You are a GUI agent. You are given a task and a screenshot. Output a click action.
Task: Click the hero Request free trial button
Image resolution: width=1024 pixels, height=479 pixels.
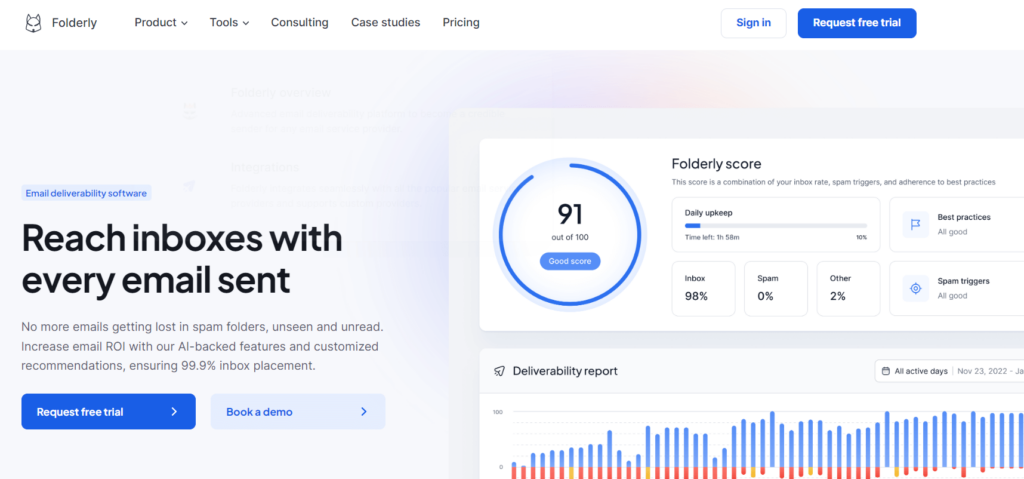click(108, 412)
